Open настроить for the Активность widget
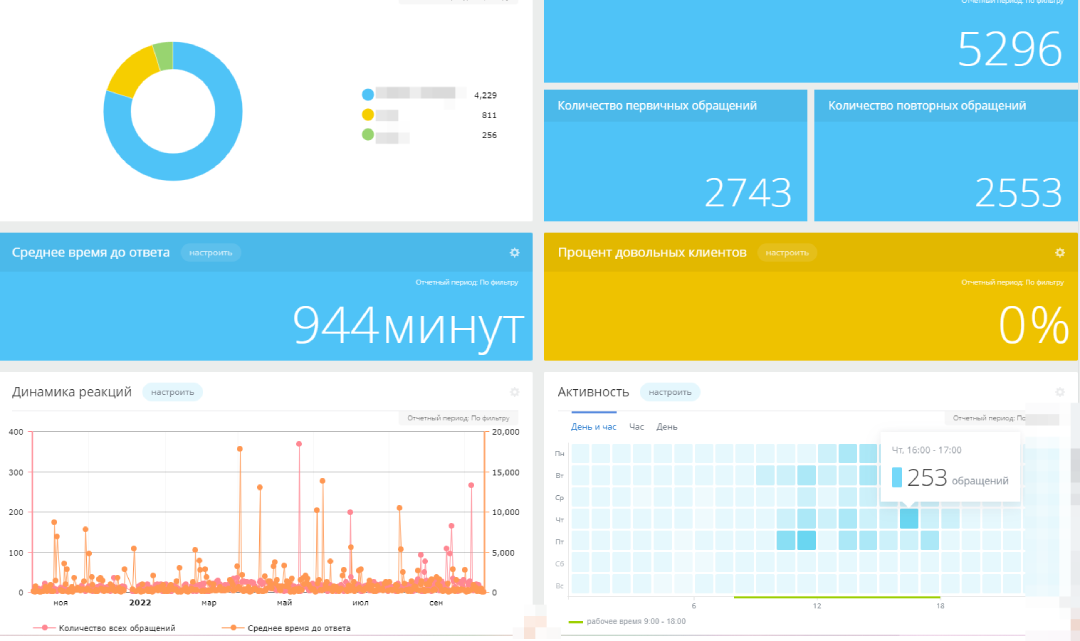This screenshot has height=641, width=1080. (x=670, y=392)
